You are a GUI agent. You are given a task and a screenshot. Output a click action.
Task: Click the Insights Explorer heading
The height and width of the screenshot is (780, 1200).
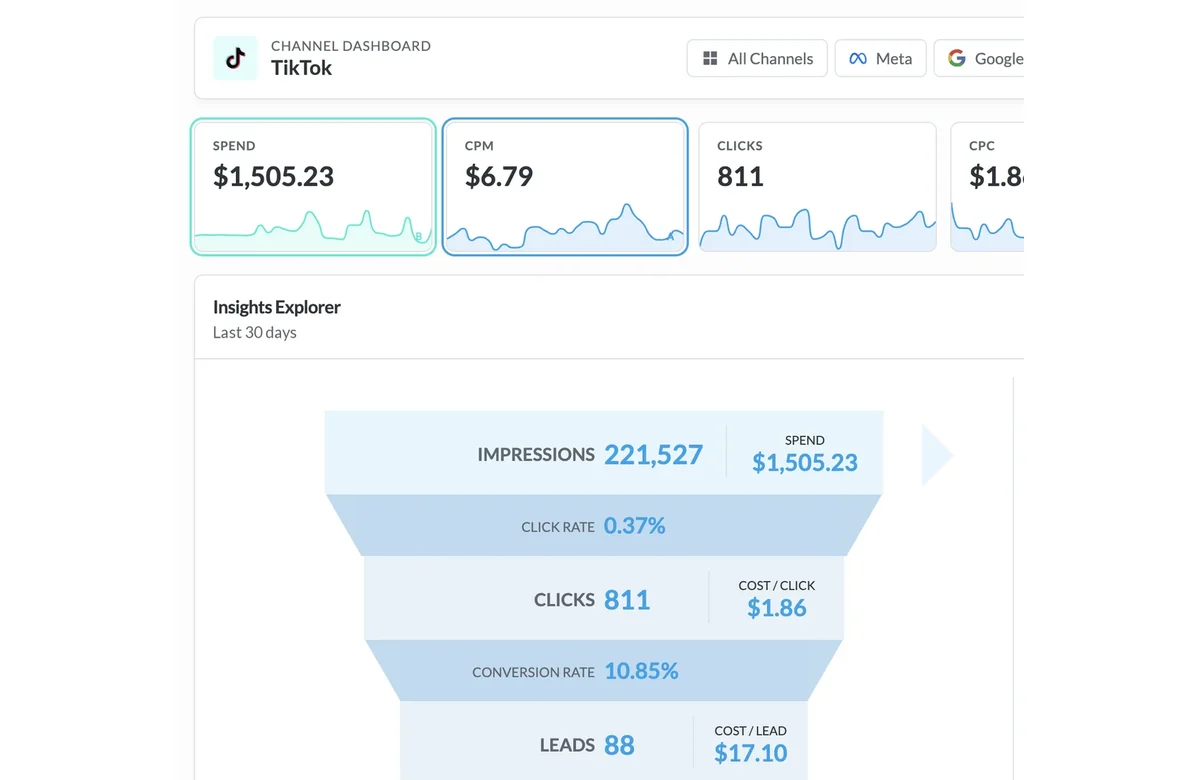[277, 307]
